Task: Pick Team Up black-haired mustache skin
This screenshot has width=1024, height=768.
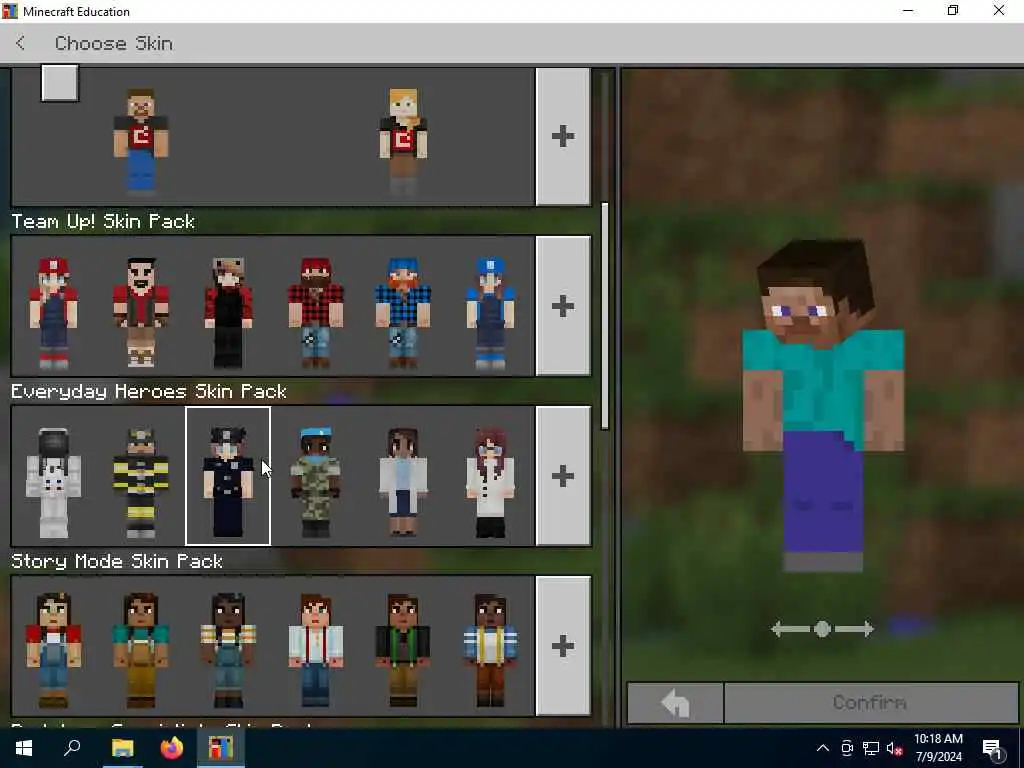Action: point(141,312)
